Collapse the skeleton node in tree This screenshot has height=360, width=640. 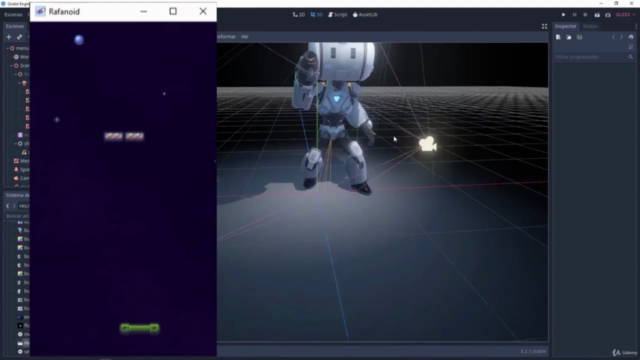pyautogui.click(x=20, y=83)
